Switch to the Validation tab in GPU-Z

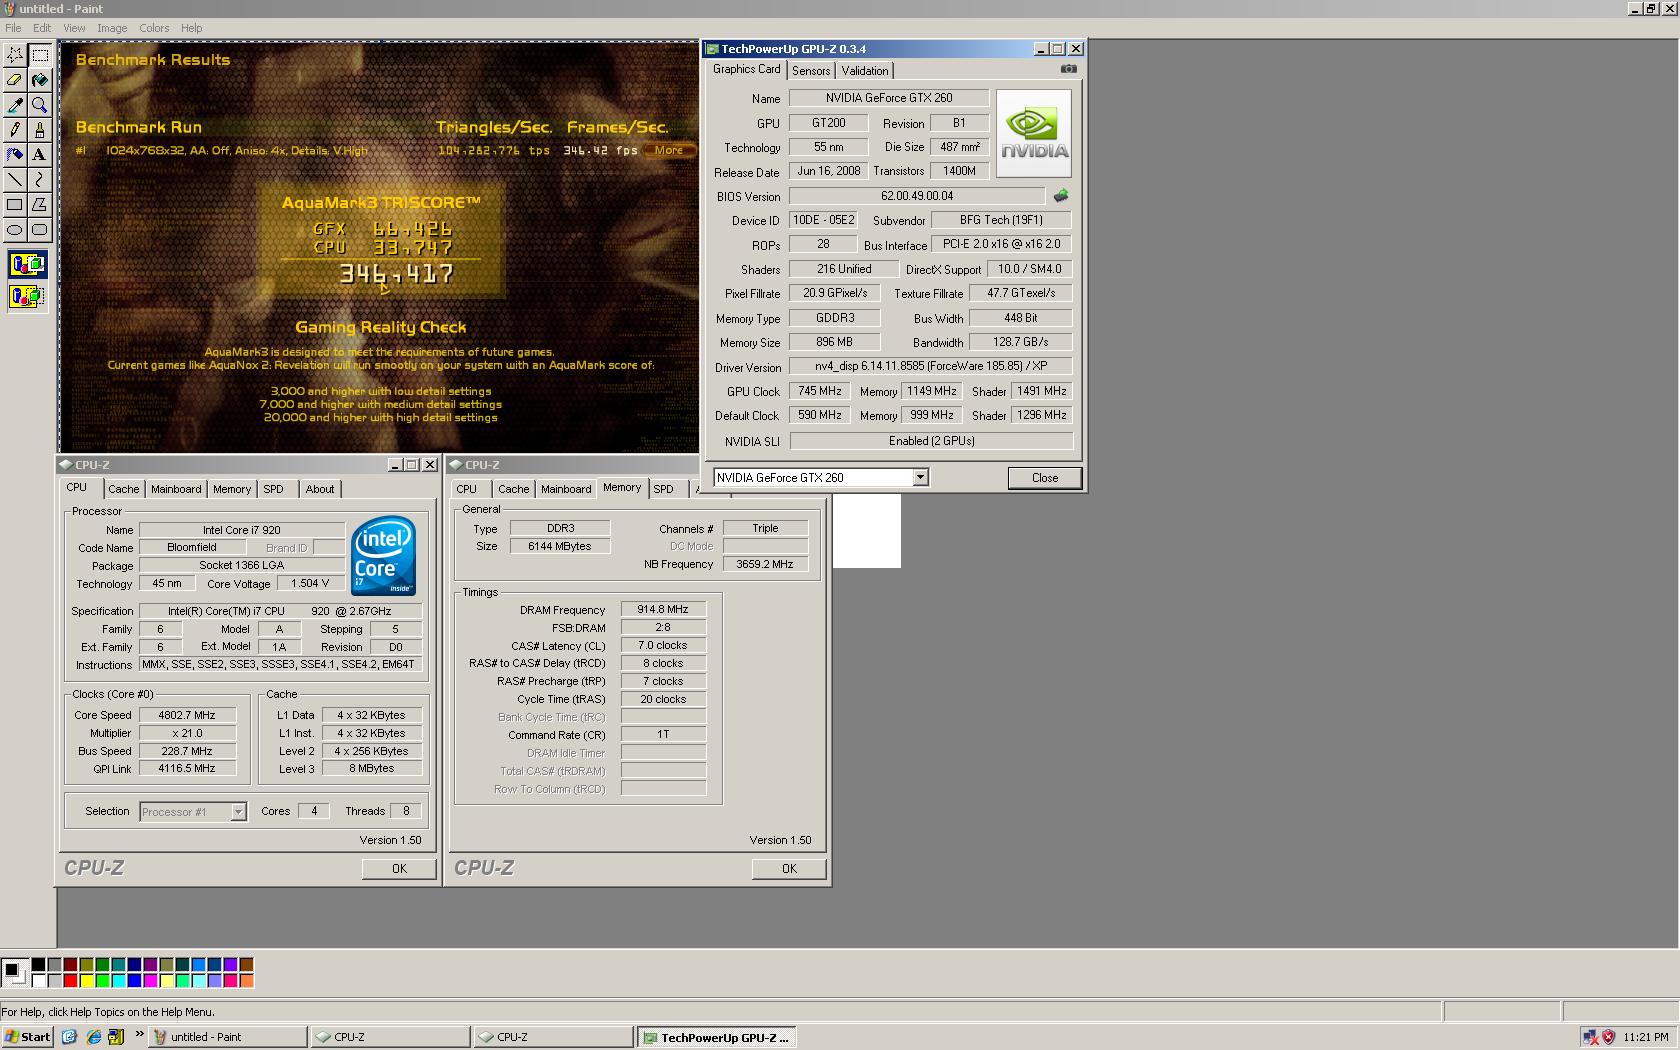(865, 71)
